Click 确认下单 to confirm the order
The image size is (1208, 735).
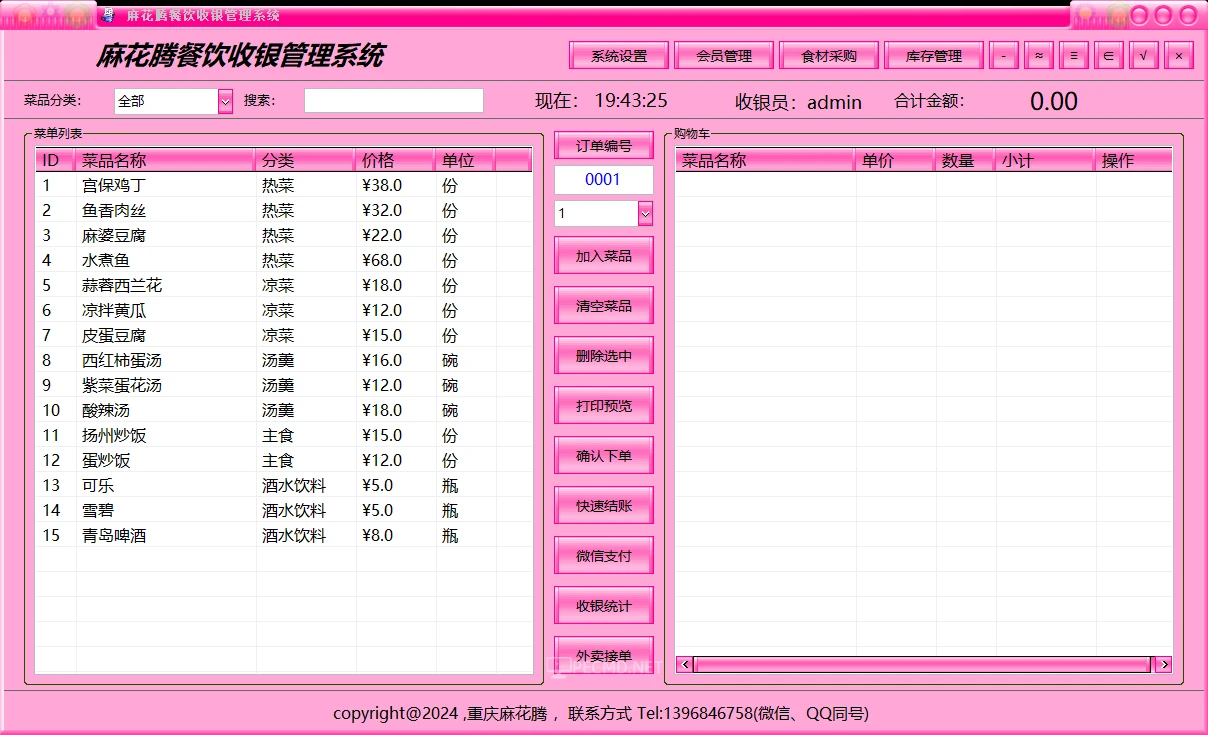603,455
